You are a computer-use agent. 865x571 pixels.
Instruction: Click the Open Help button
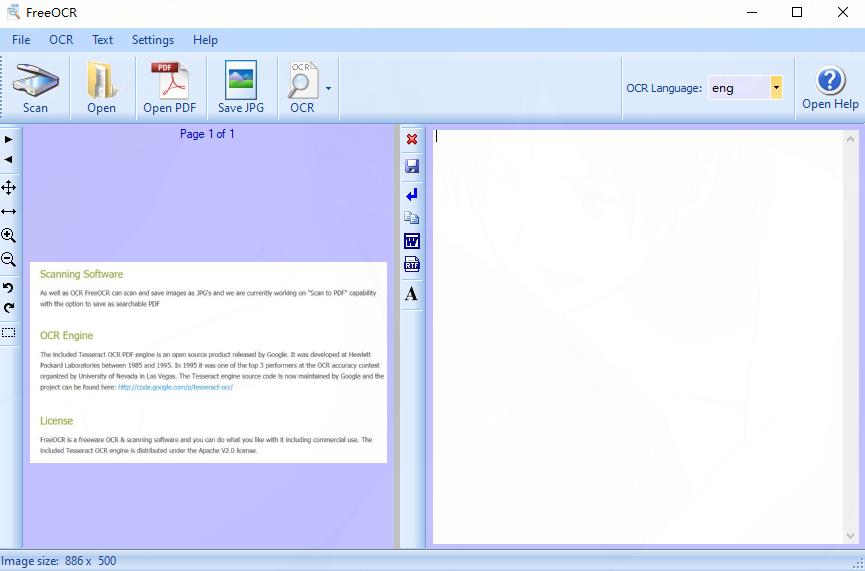830,88
